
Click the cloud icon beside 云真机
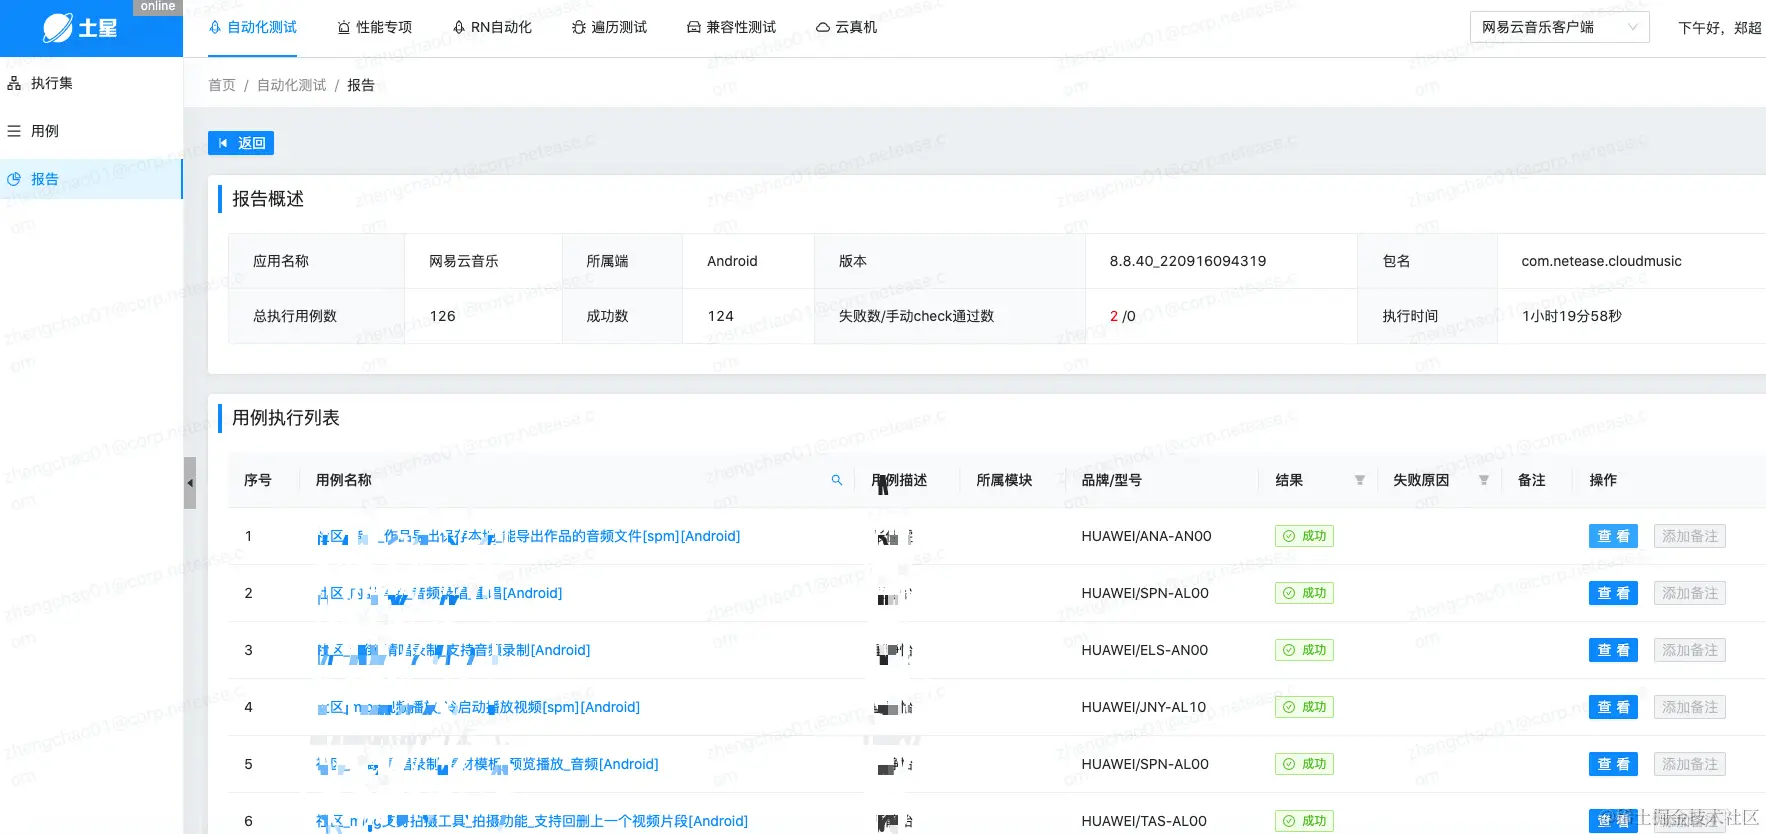tap(823, 27)
